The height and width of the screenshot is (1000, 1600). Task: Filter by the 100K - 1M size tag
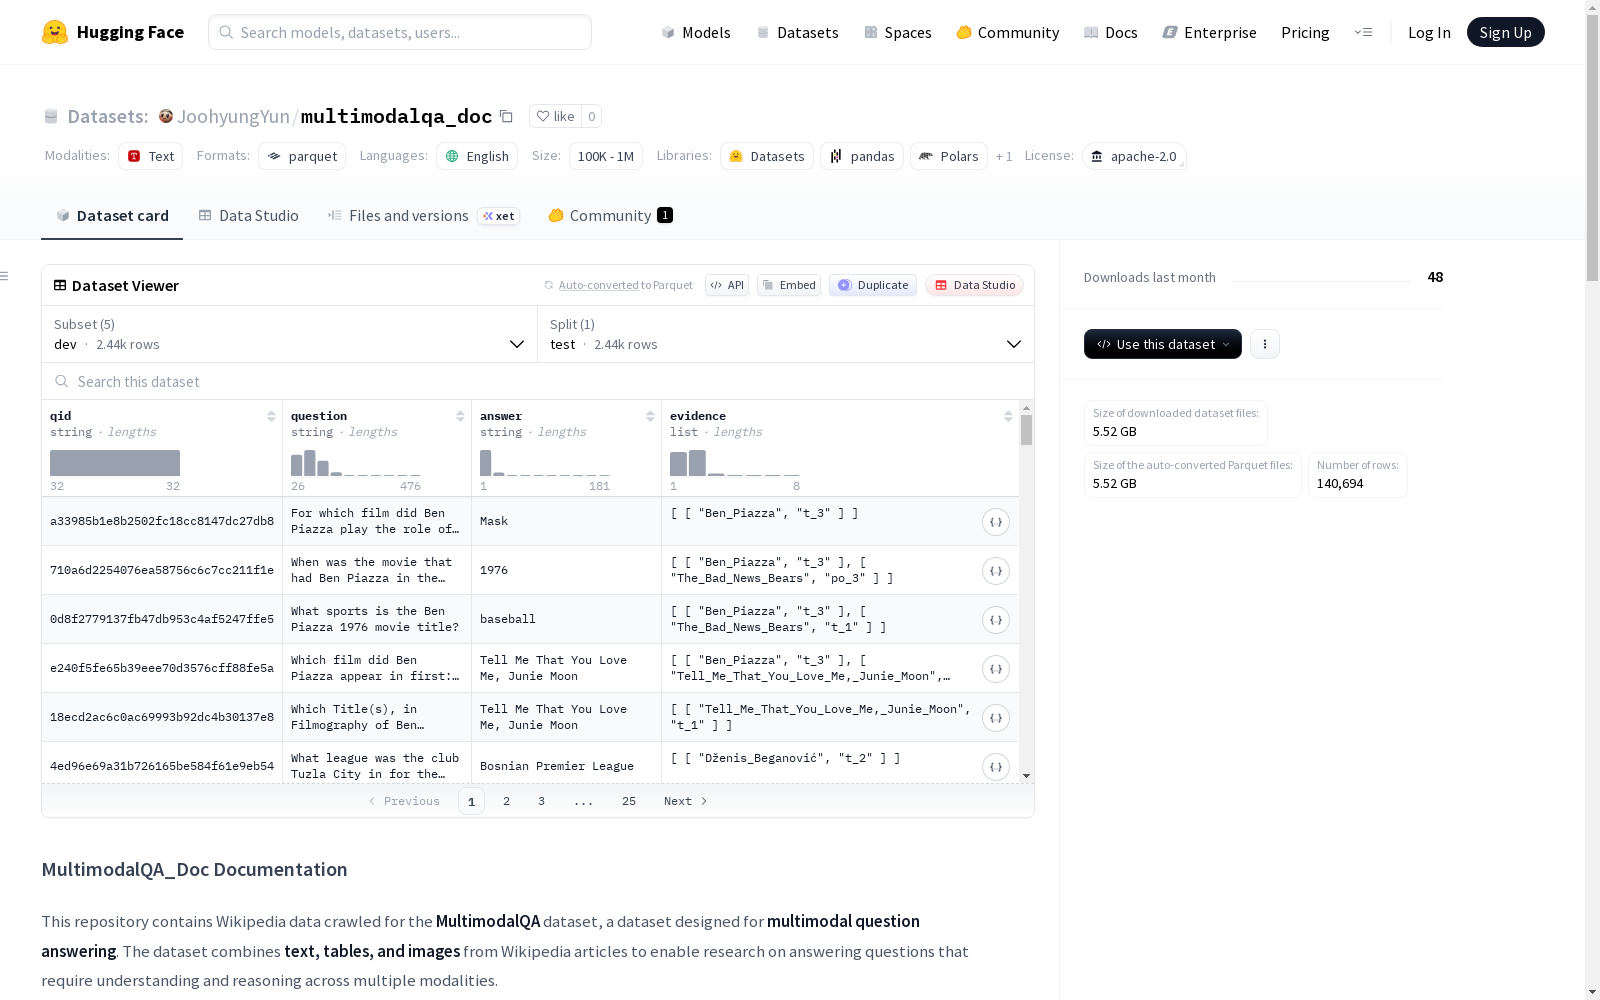pyautogui.click(x=606, y=156)
